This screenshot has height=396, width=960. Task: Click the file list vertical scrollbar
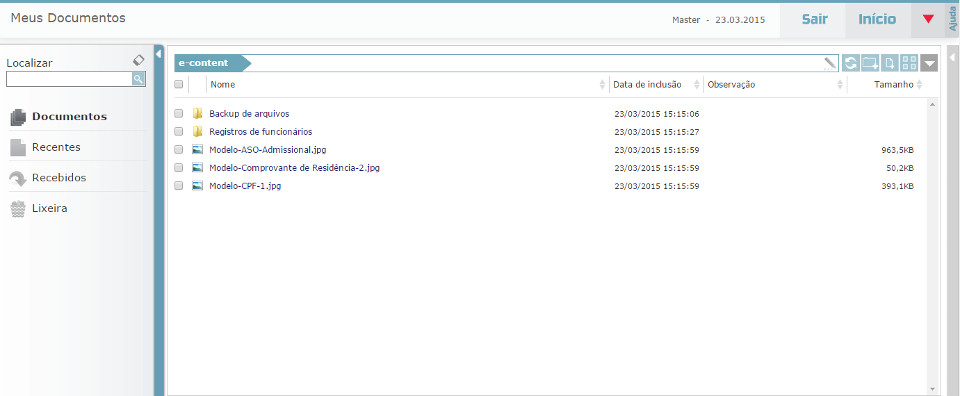(x=932, y=247)
